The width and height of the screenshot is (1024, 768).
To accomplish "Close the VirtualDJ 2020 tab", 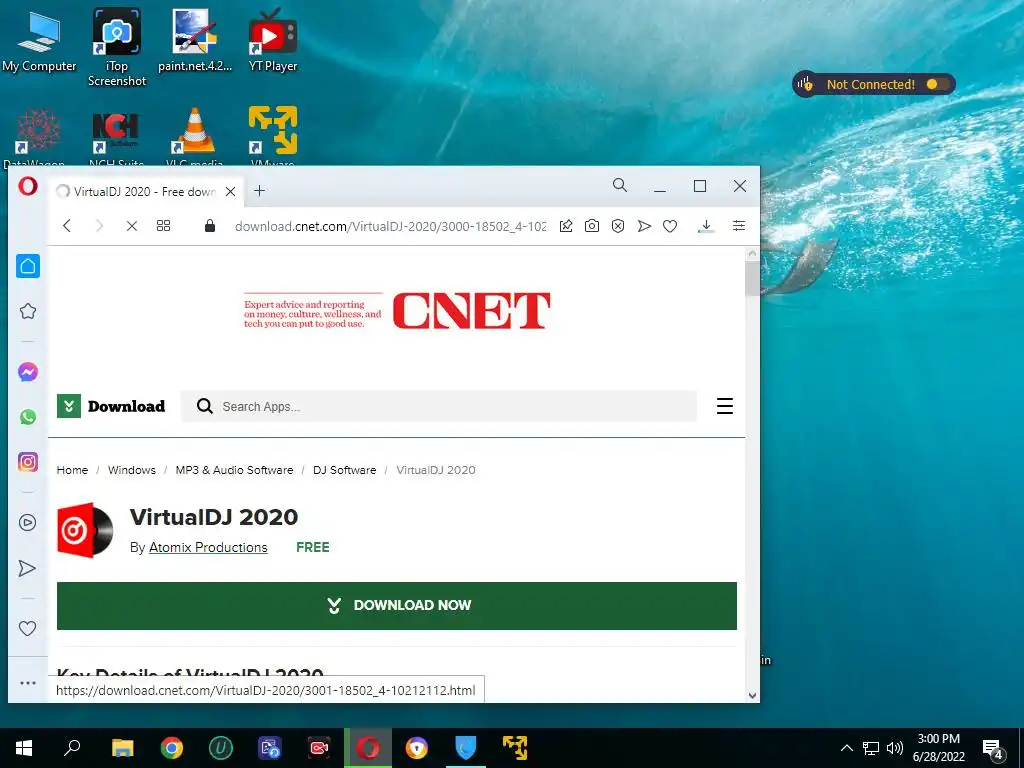I will coord(231,191).
